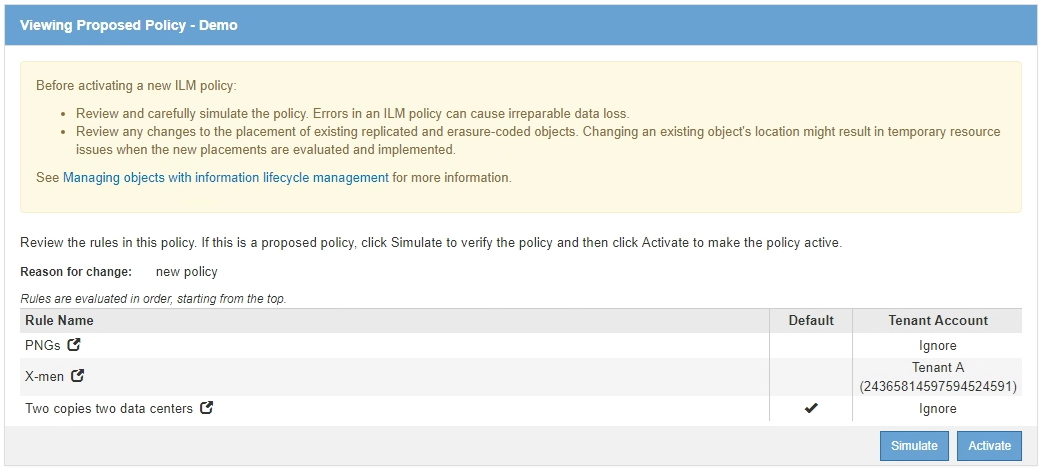Click the Ignore value in the PNGs row
The image size is (1042, 469).
click(x=937, y=345)
